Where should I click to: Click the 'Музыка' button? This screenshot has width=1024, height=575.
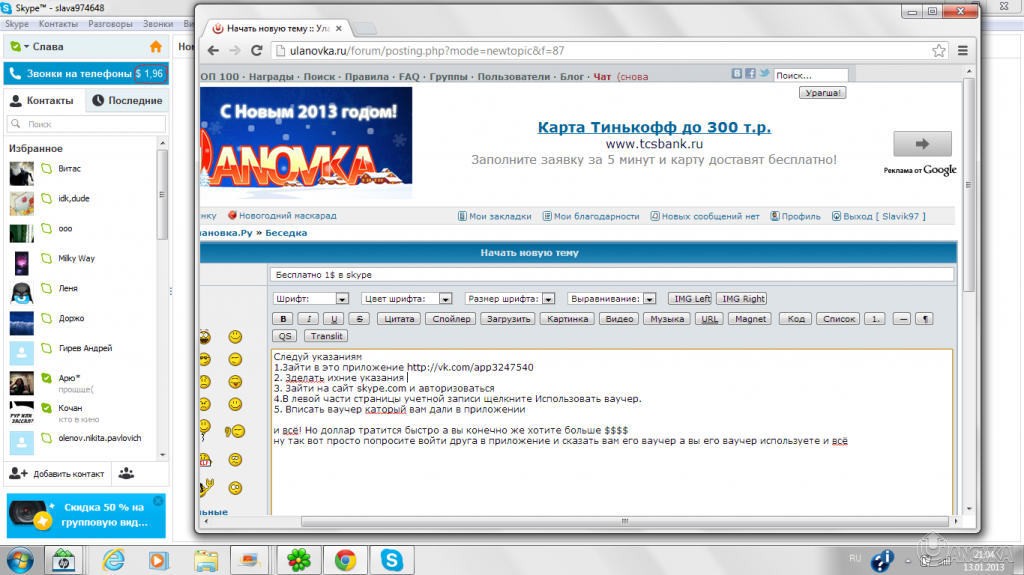tap(667, 319)
